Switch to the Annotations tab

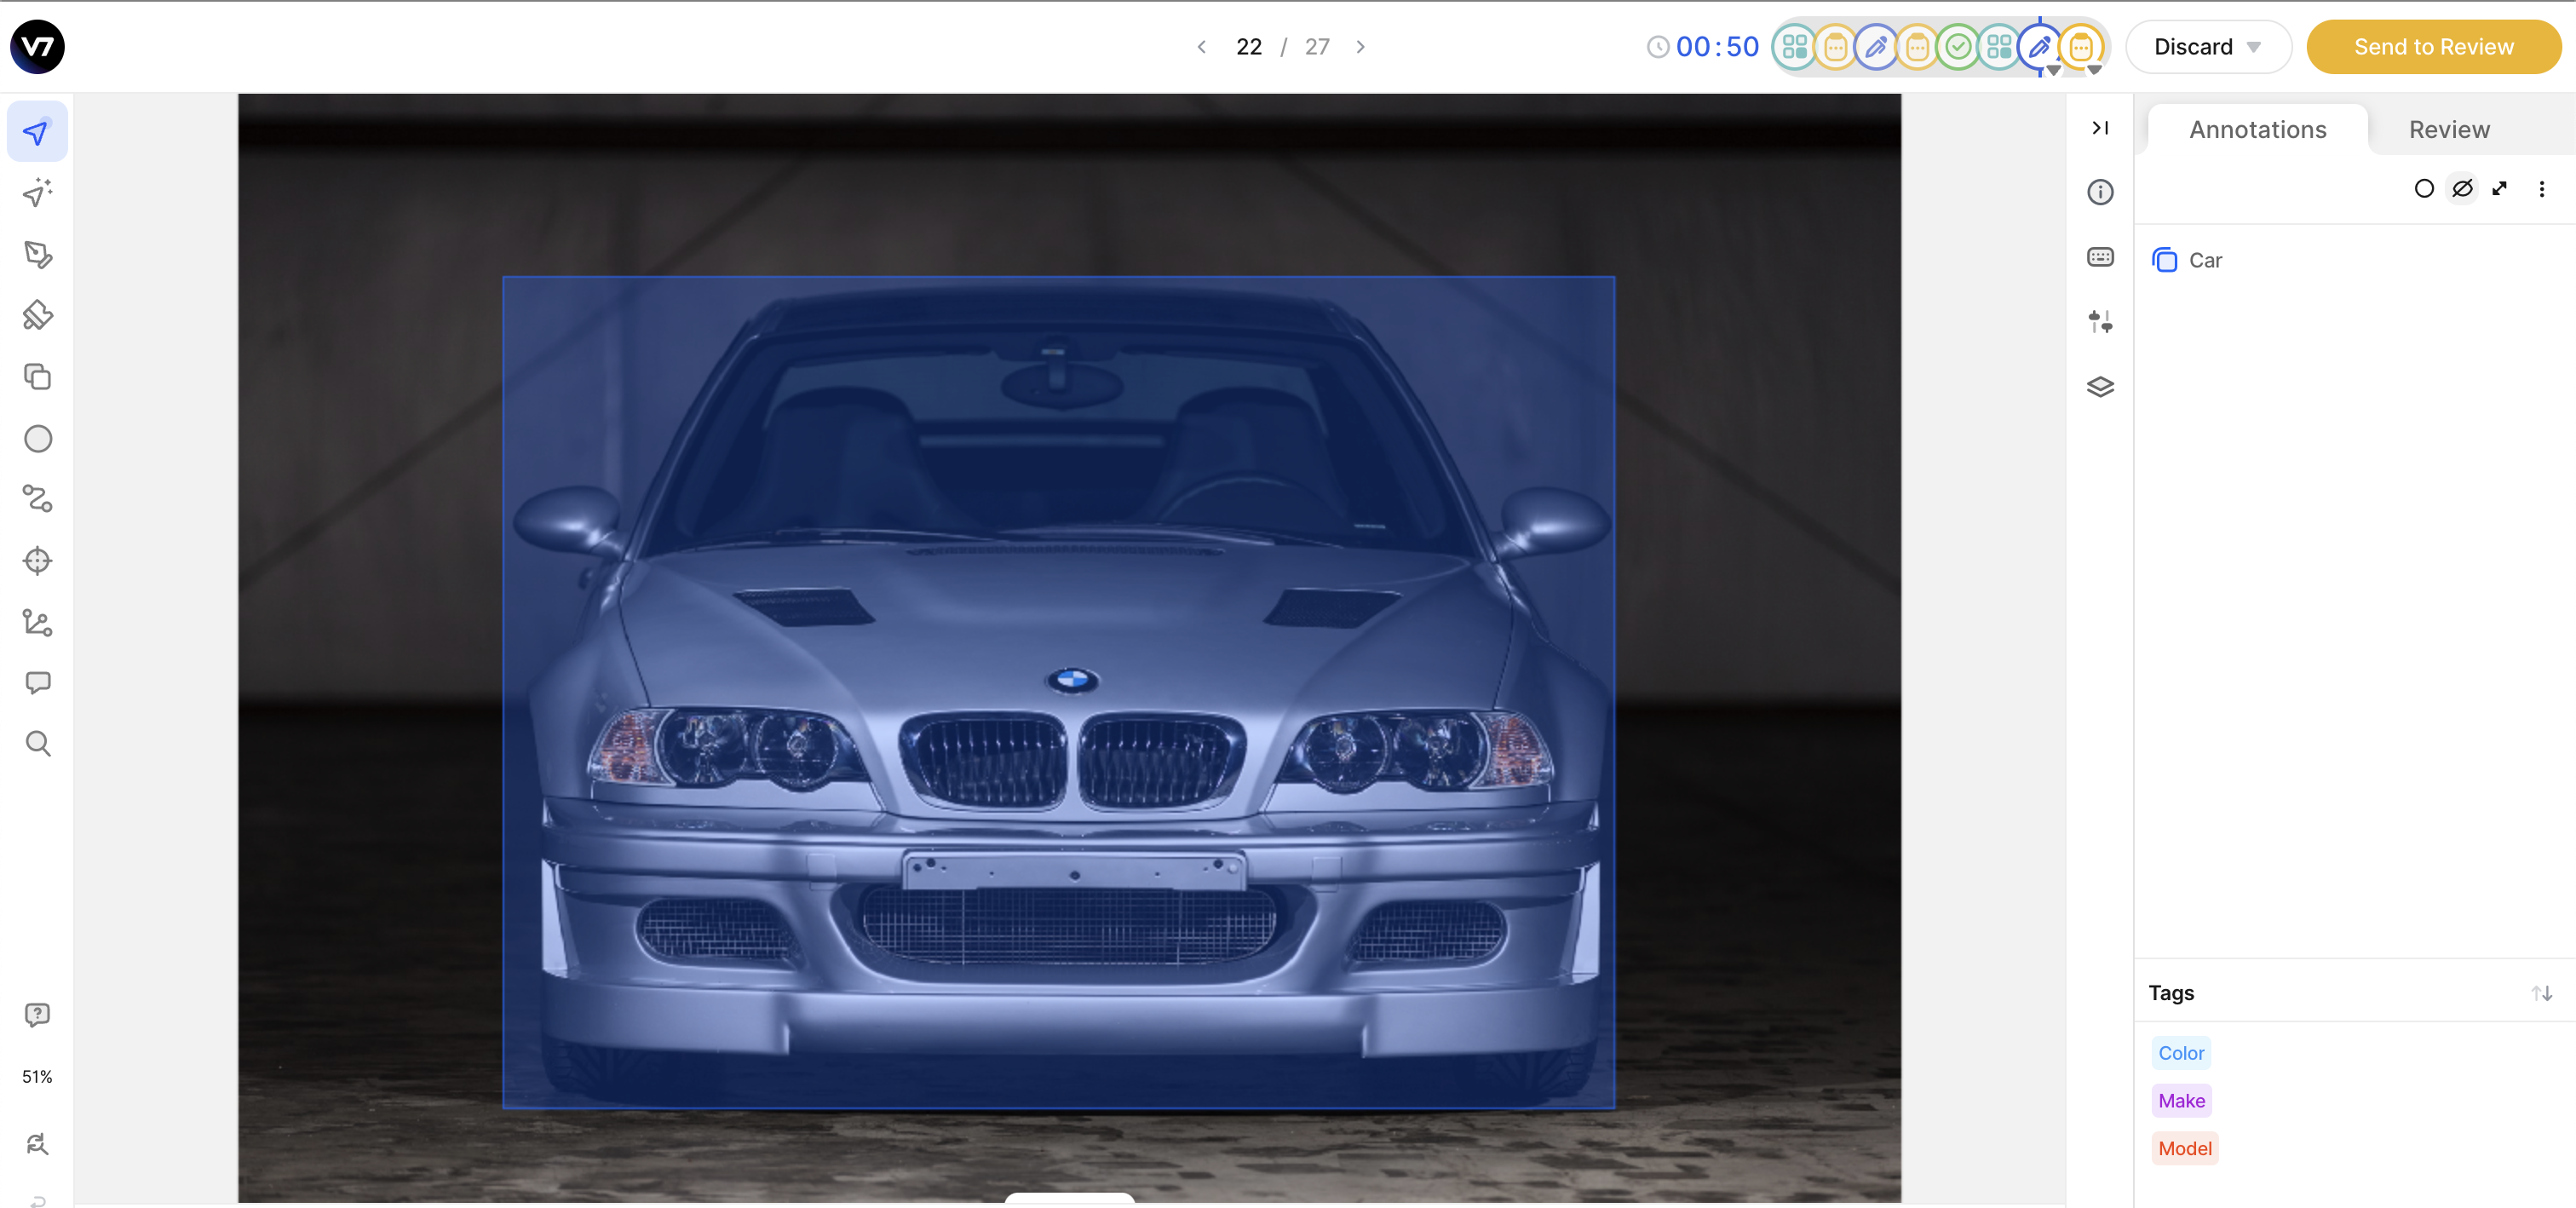[x=2257, y=130]
